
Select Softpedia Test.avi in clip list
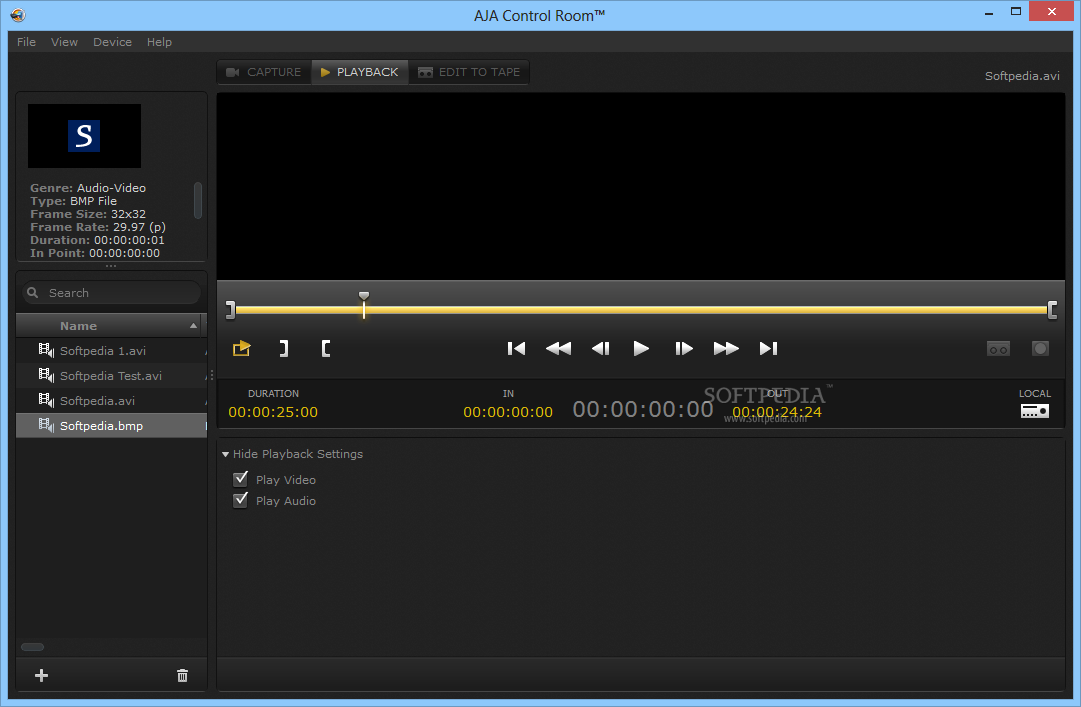pos(111,376)
